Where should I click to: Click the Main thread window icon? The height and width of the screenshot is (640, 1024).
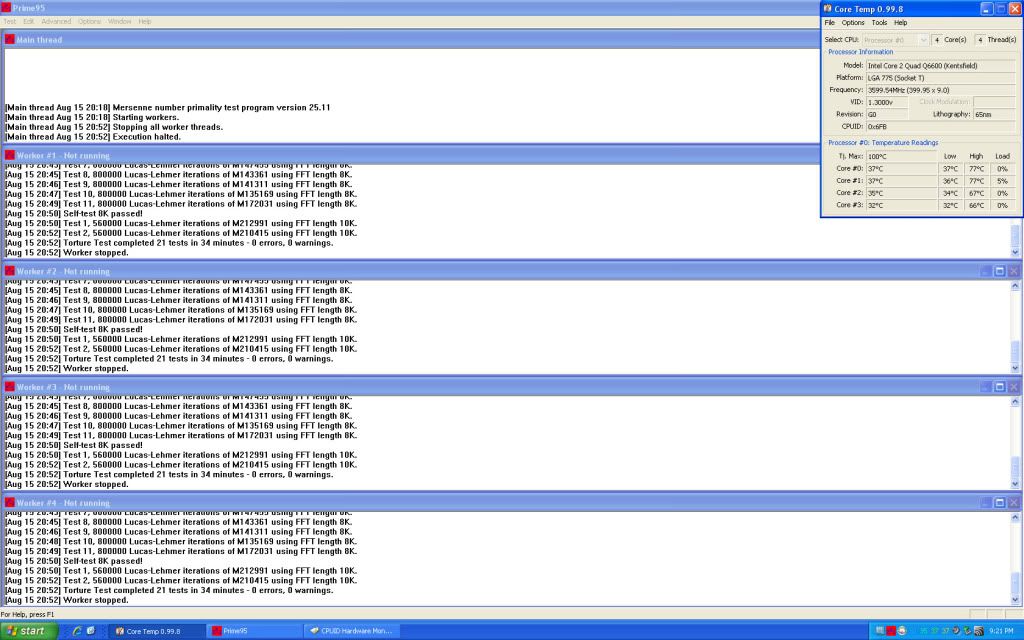(10, 40)
